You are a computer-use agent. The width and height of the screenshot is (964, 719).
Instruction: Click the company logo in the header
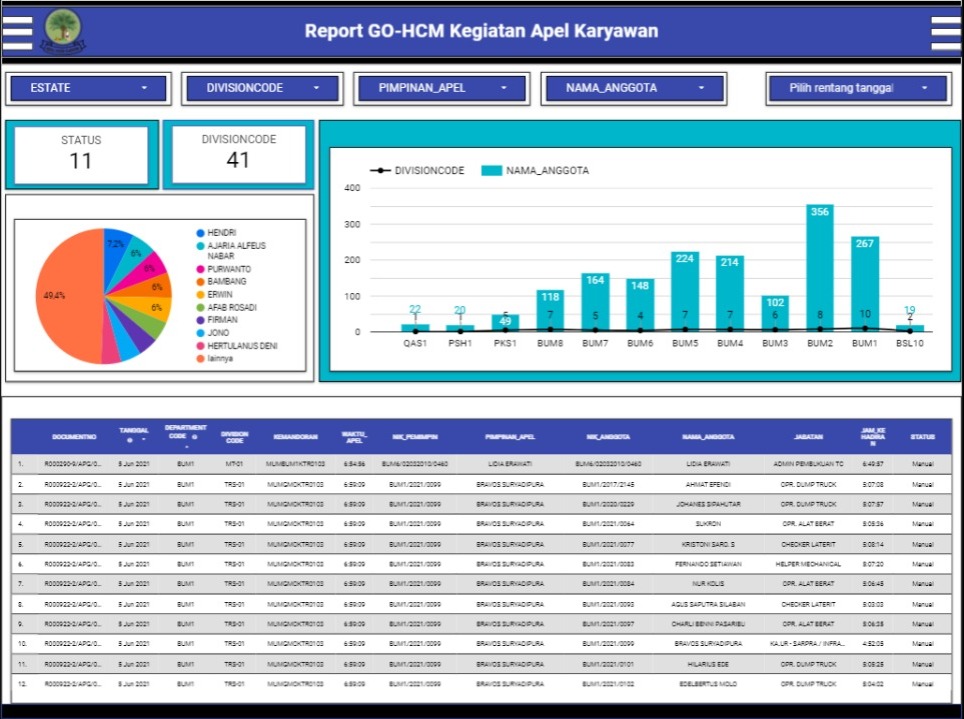pos(63,31)
